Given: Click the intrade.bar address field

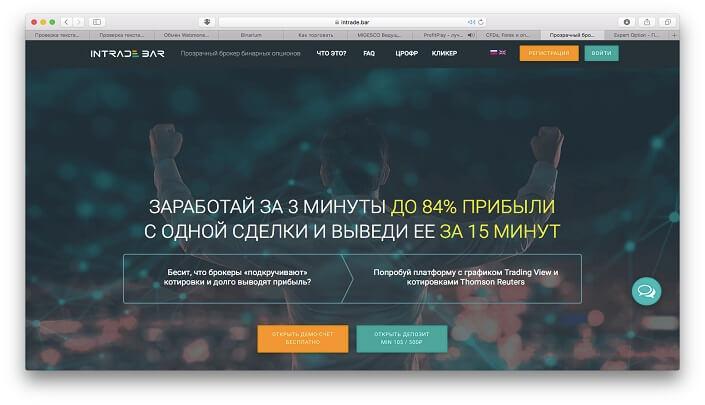Looking at the screenshot, I should 352,22.
